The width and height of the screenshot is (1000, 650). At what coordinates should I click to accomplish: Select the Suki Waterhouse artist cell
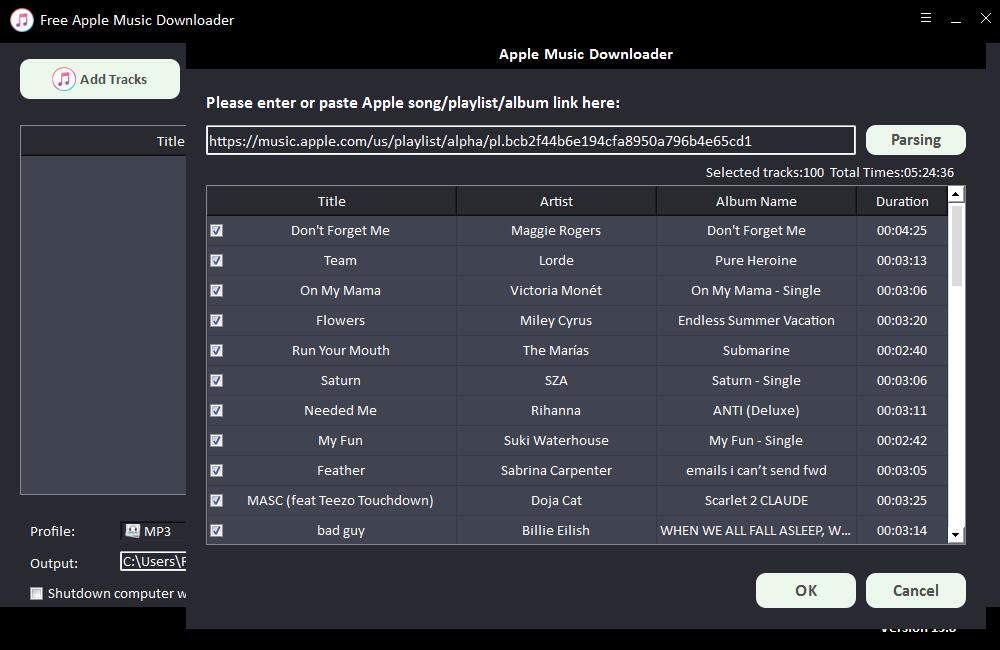coord(556,440)
